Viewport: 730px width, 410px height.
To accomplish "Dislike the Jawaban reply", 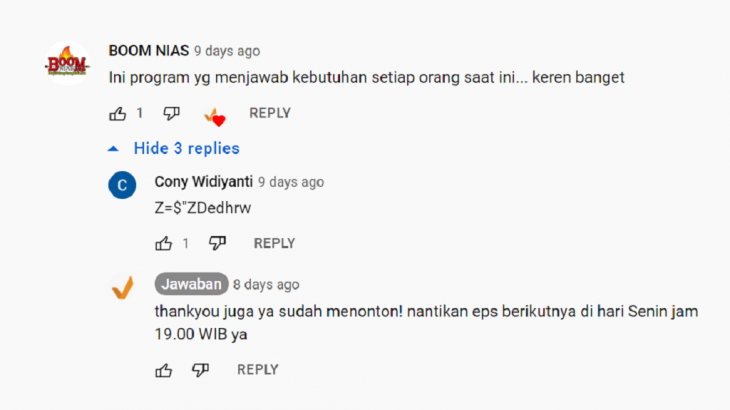I will (x=201, y=370).
